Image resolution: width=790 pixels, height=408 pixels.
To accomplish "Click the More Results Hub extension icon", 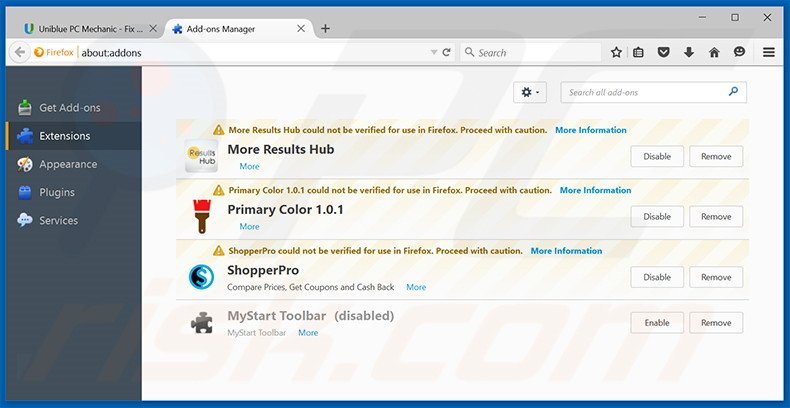I will coord(201,156).
